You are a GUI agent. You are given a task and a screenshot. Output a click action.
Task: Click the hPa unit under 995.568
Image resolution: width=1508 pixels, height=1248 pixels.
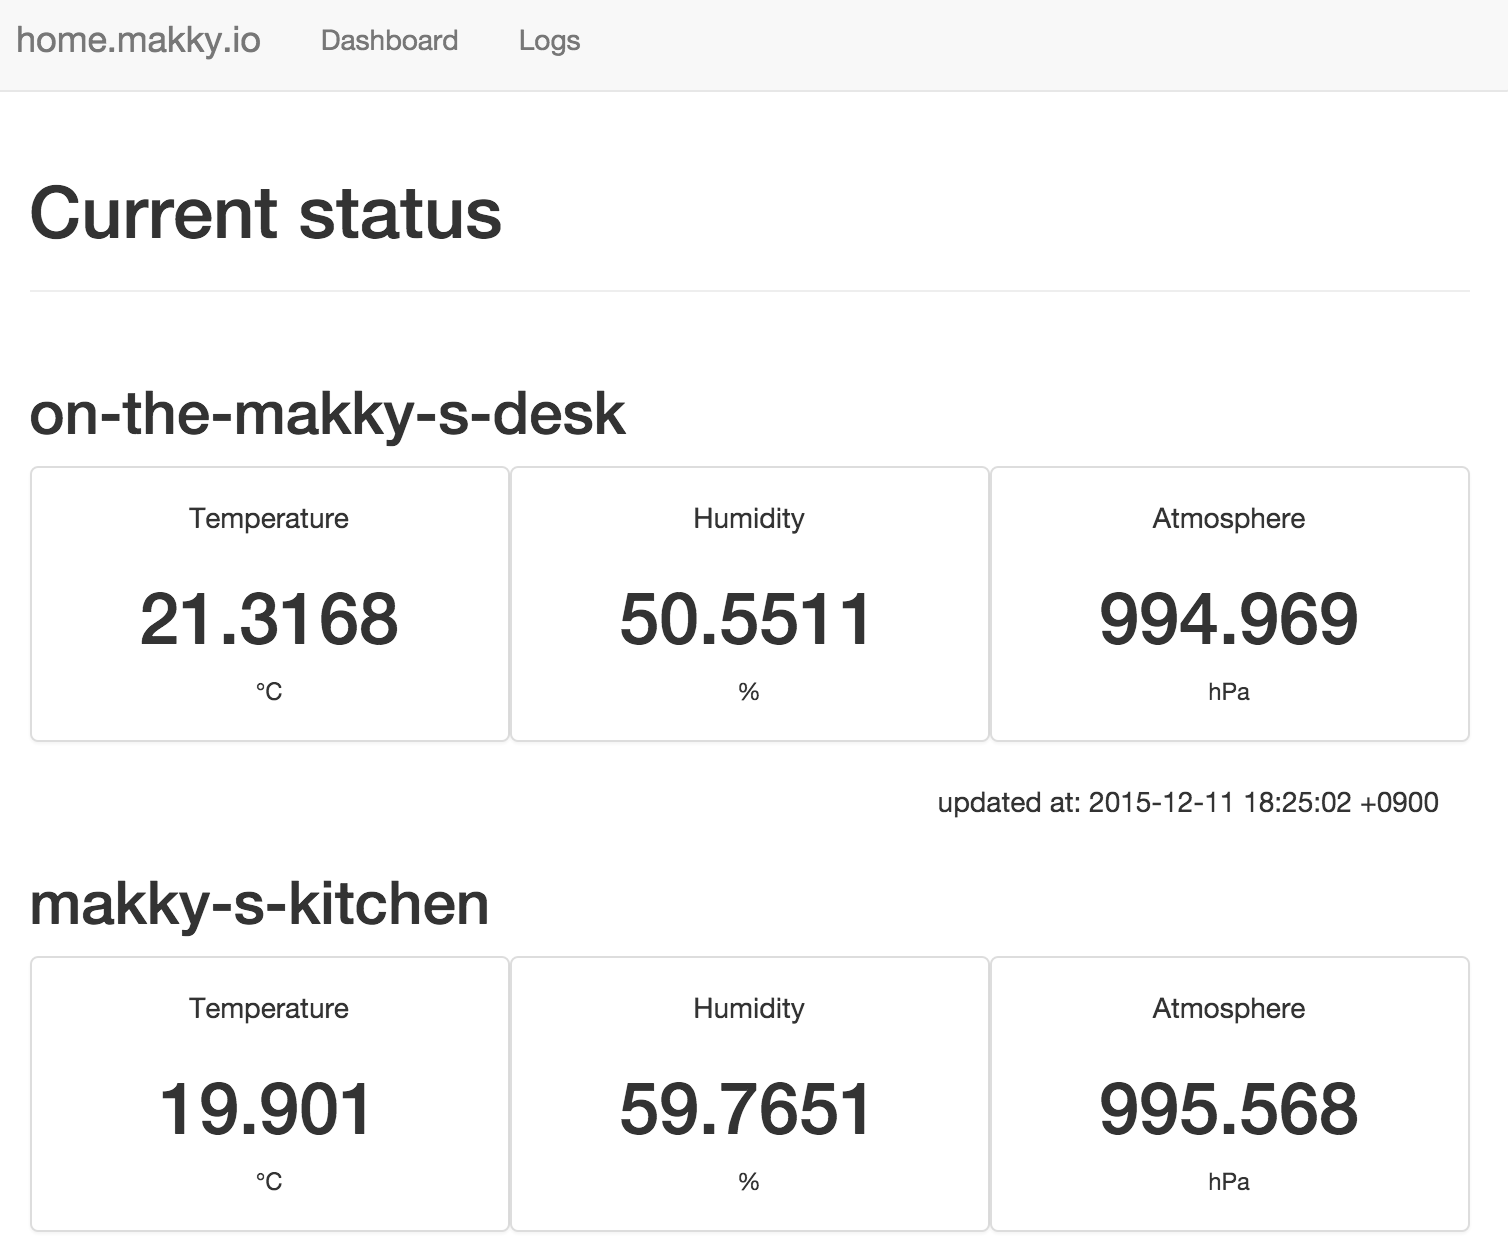pyautogui.click(x=1229, y=1182)
